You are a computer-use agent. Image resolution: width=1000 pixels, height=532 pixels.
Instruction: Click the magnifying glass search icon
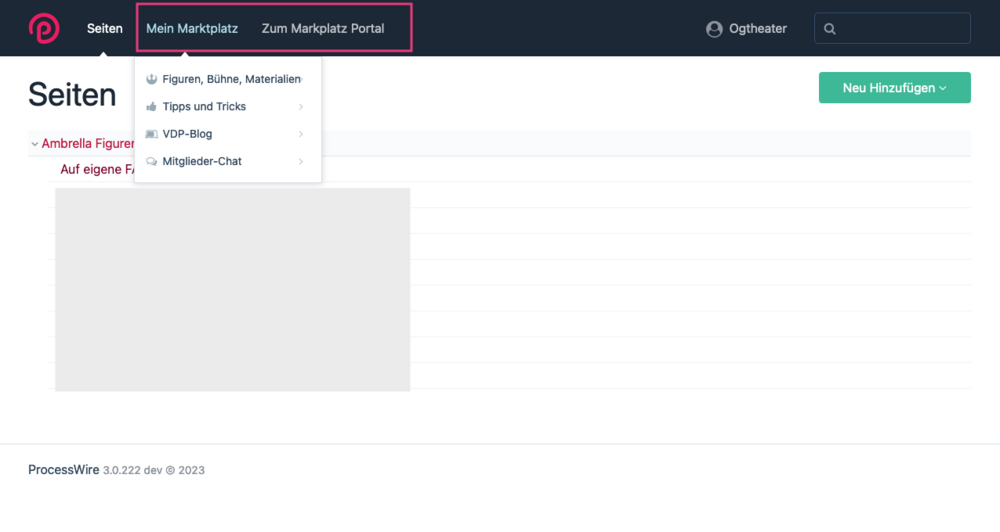pyautogui.click(x=830, y=29)
